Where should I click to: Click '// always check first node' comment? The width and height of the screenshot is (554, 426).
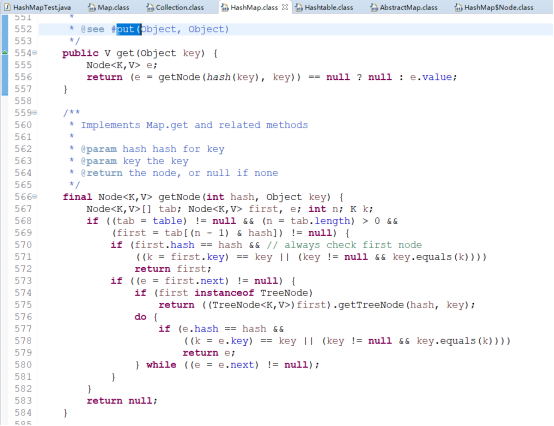(344, 245)
